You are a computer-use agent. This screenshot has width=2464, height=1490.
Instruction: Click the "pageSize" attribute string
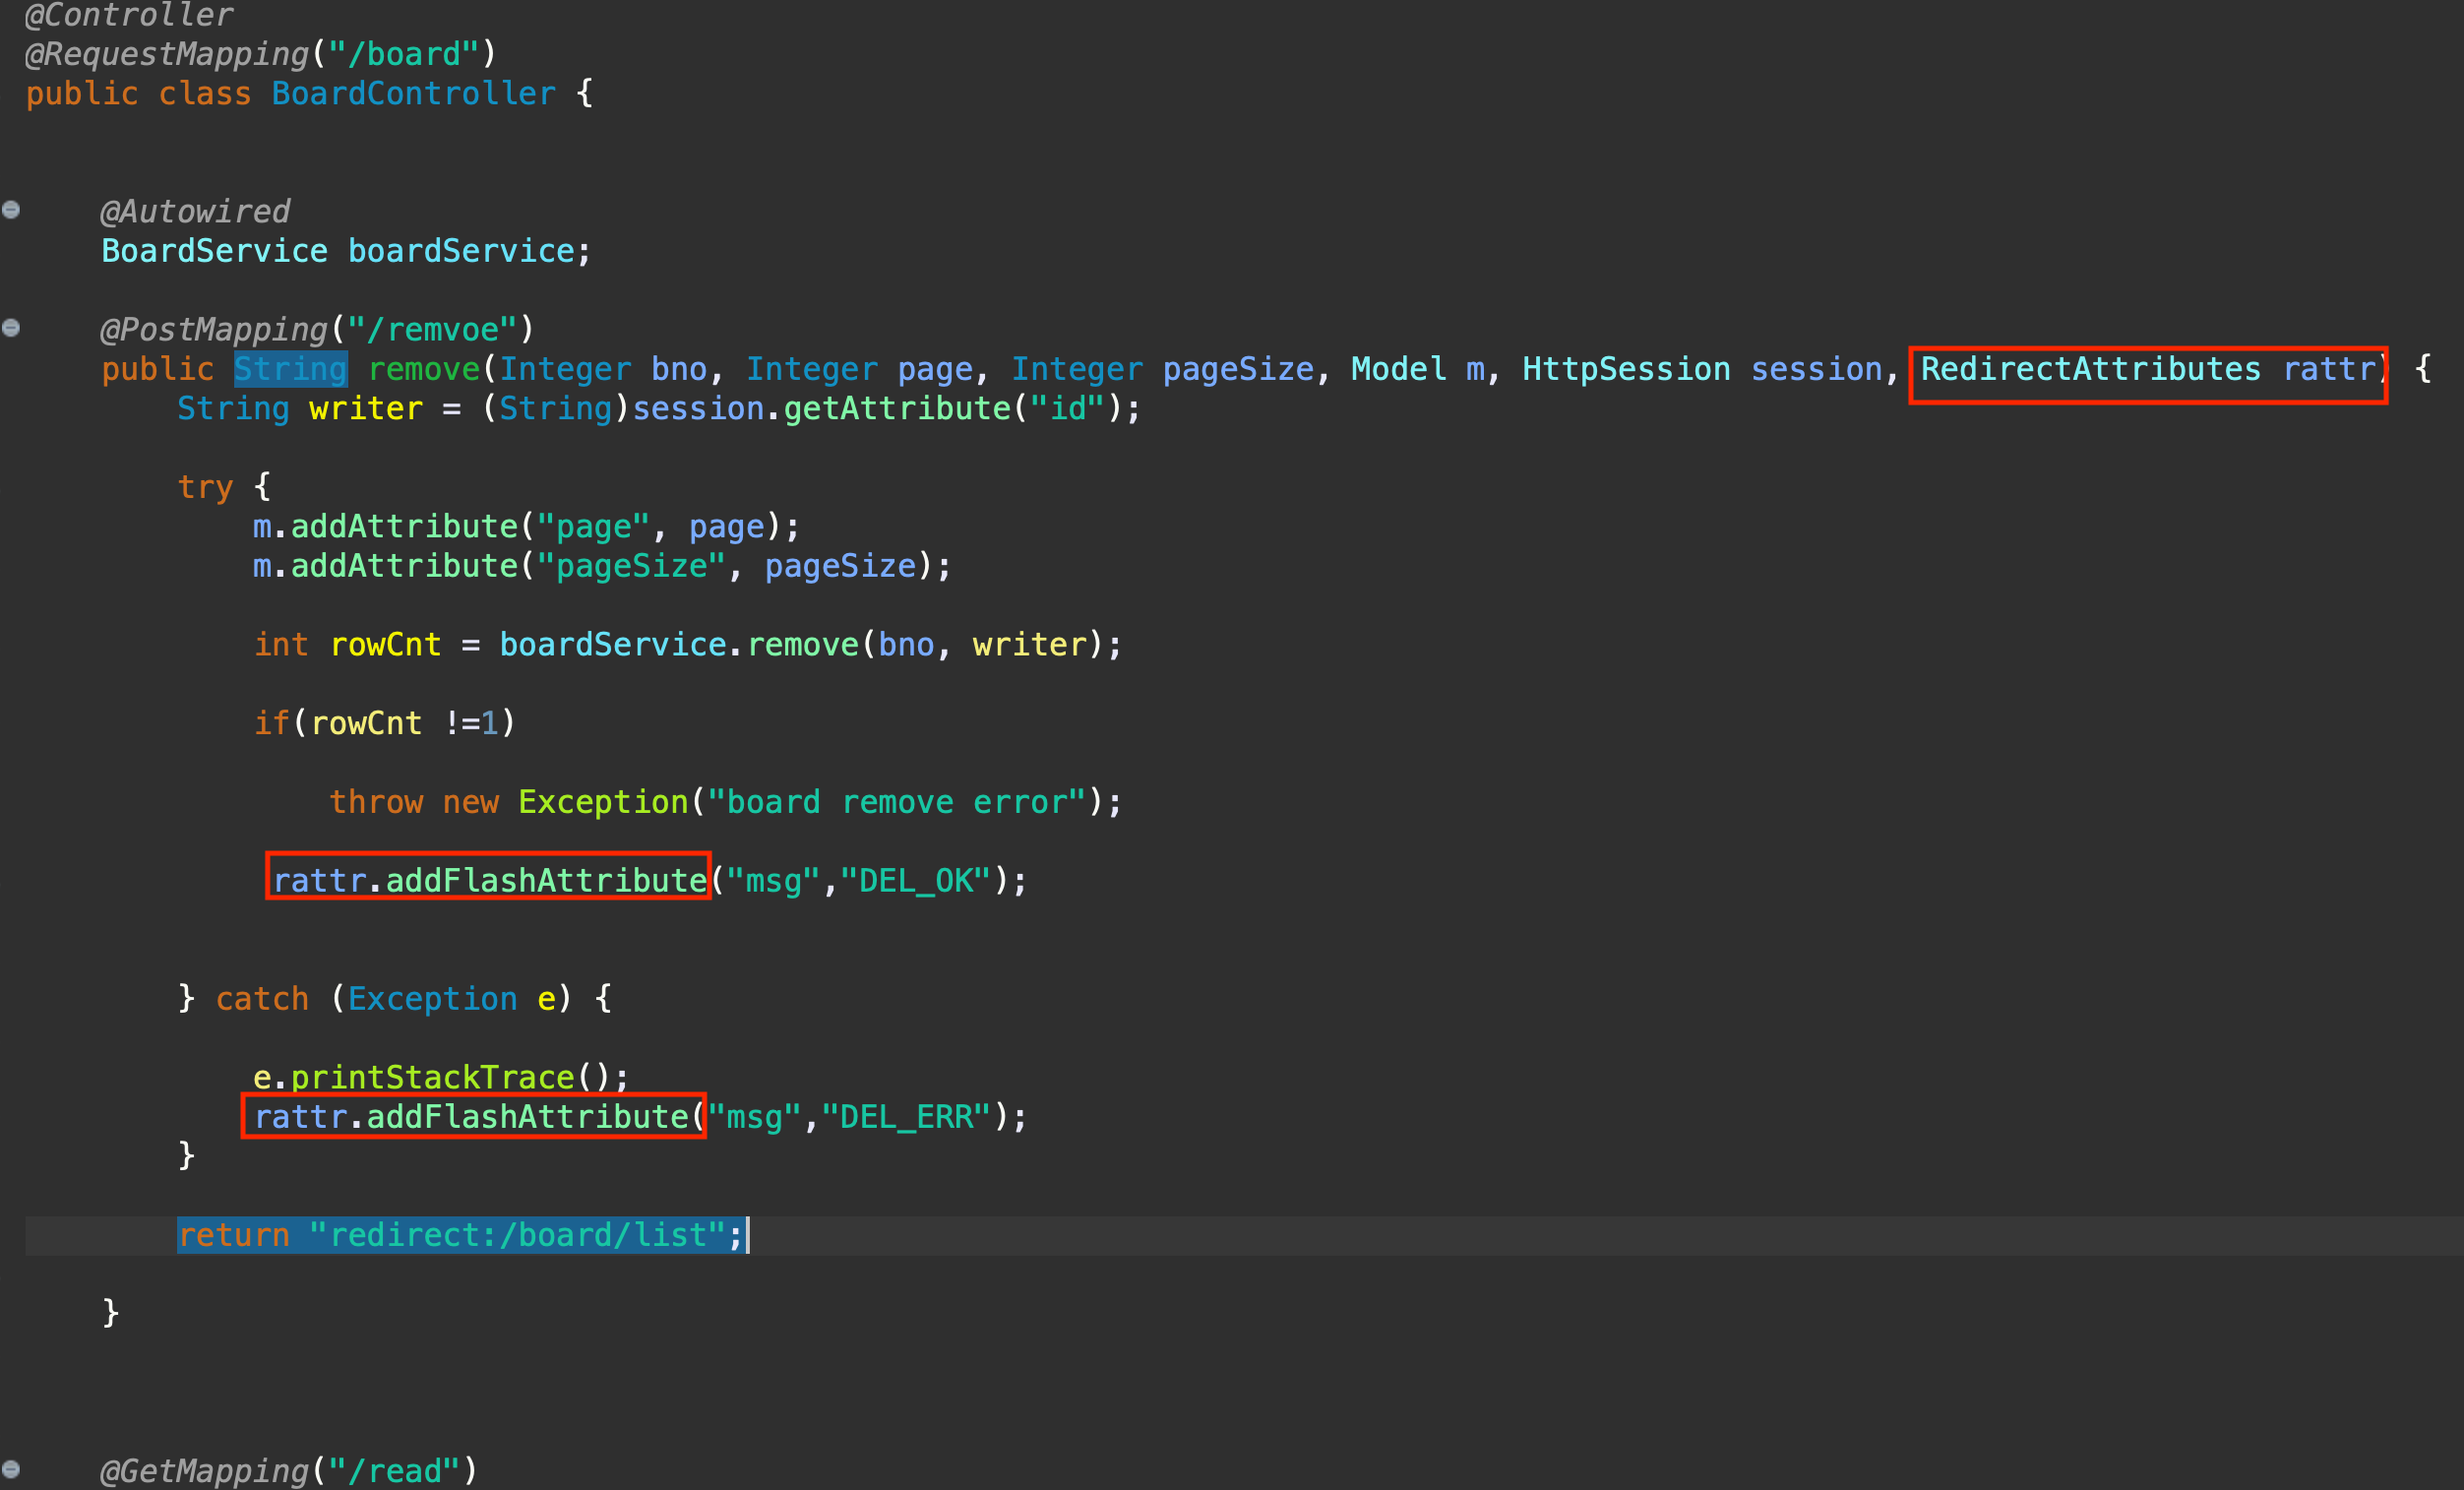[631, 566]
